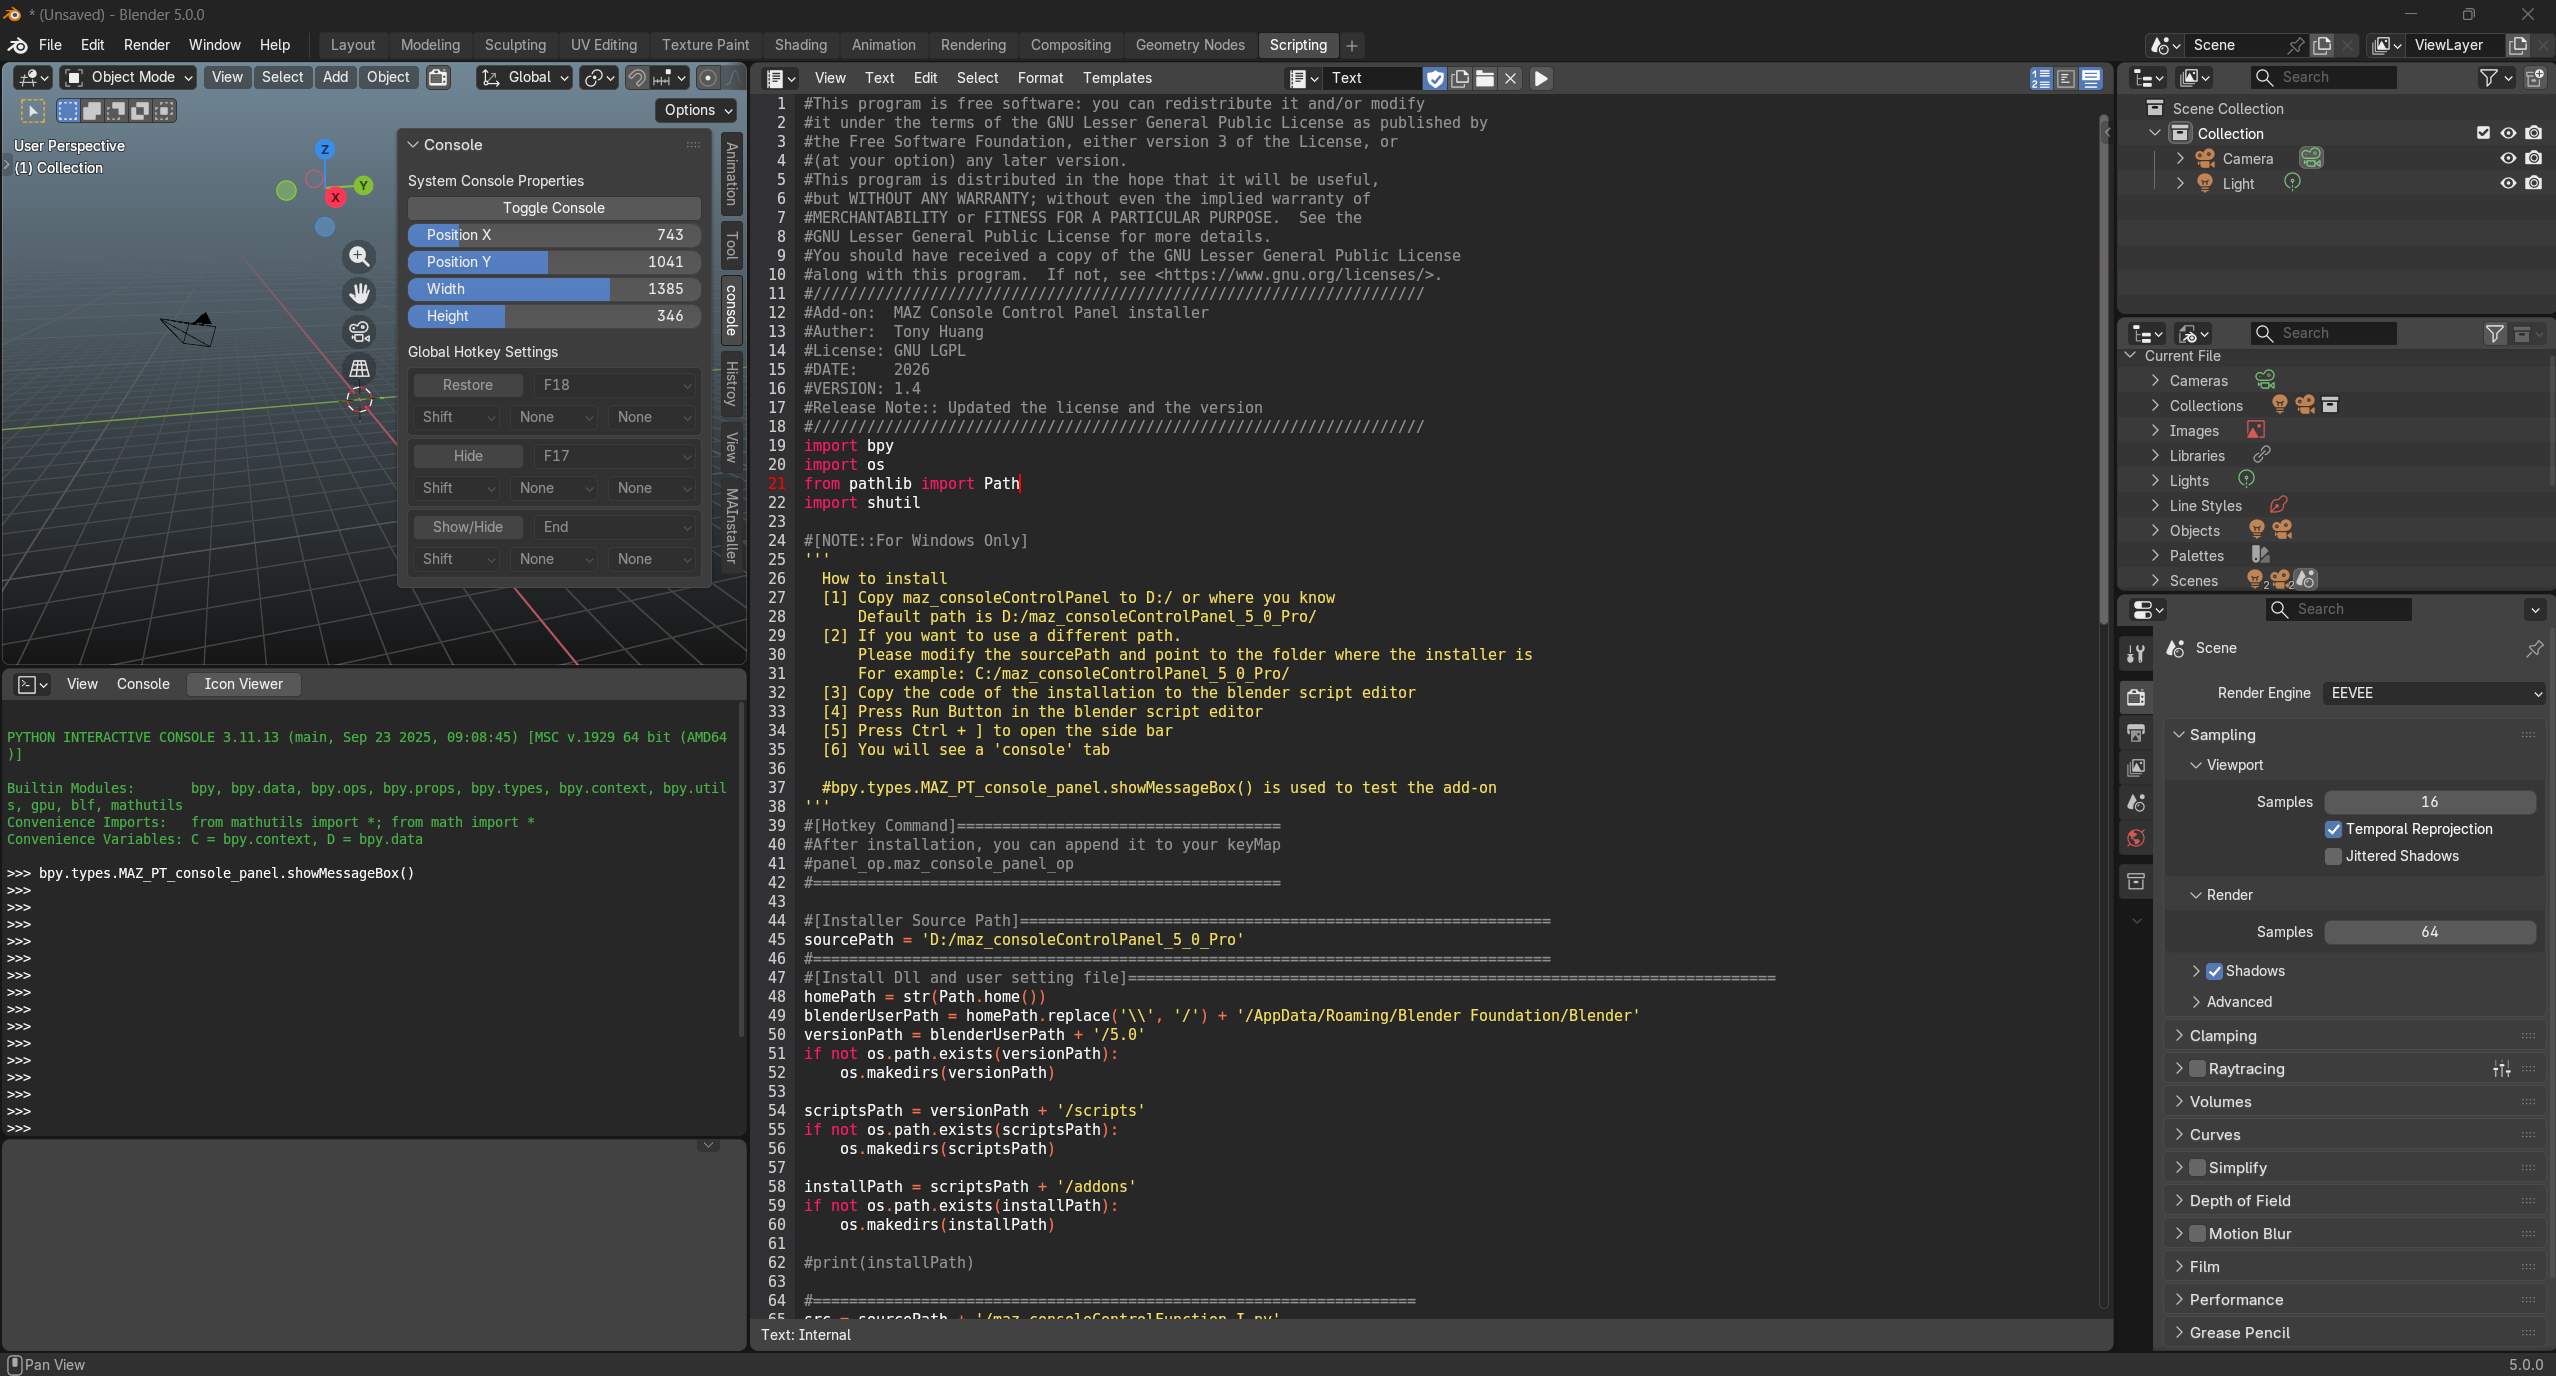This screenshot has width=2556, height=1376.
Task: Expand the Light item in outliner
Action: [2180, 183]
